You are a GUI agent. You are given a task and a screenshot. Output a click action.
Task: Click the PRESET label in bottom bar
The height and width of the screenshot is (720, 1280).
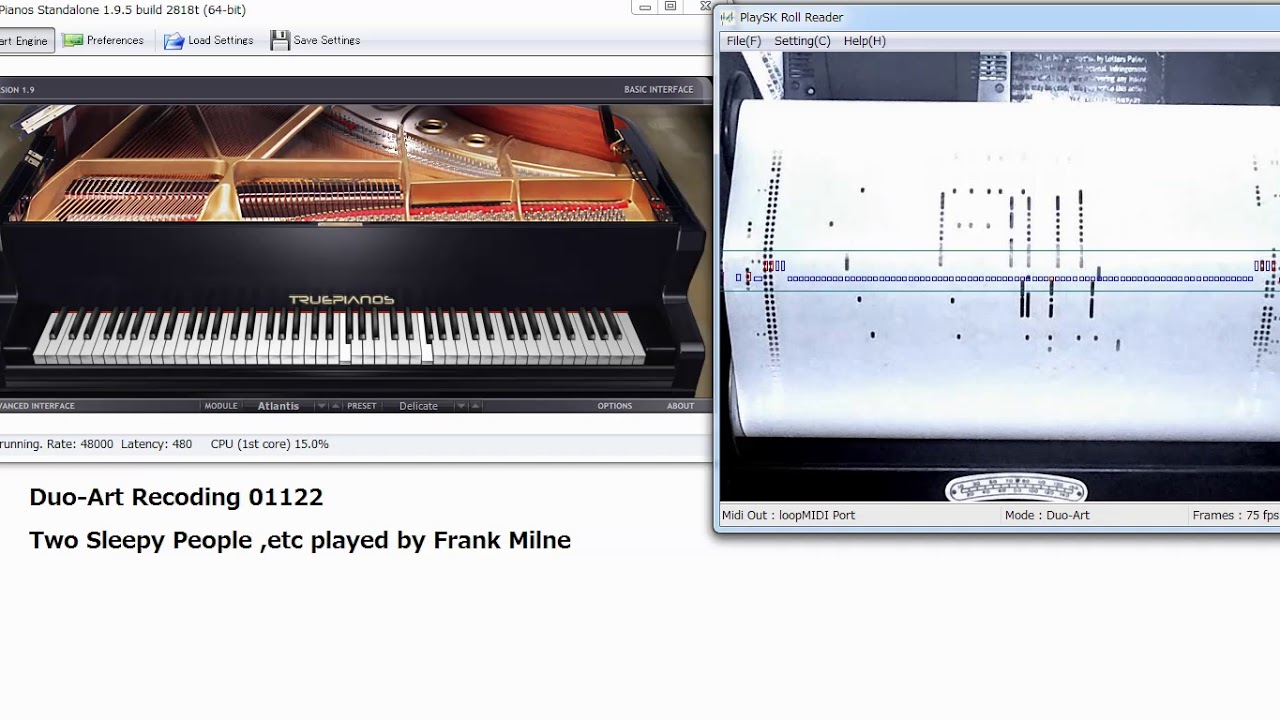(x=361, y=406)
